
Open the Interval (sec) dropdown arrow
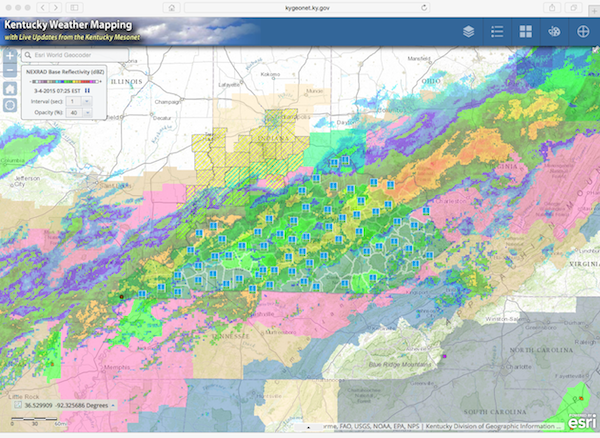click(x=87, y=101)
